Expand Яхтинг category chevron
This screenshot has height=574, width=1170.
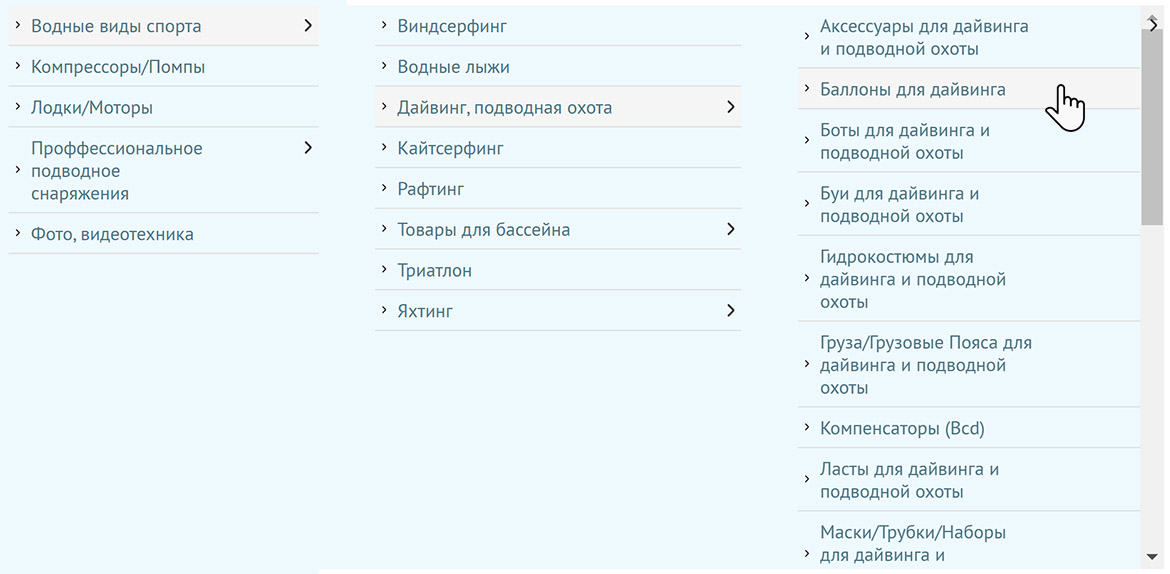click(731, 311)
